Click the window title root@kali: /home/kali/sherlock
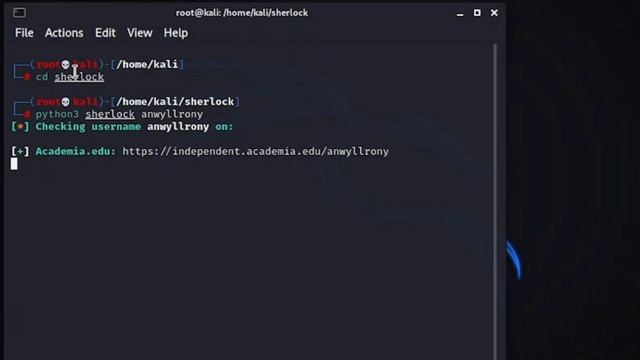The height and width of the screenshot is (360, 640). (x=242, y=13)
